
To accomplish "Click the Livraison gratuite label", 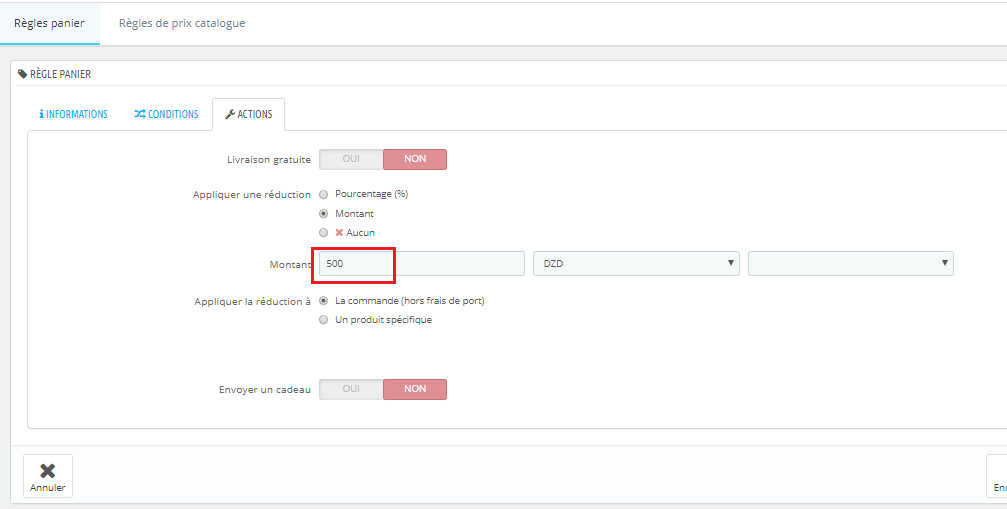I will click(269, 160).
